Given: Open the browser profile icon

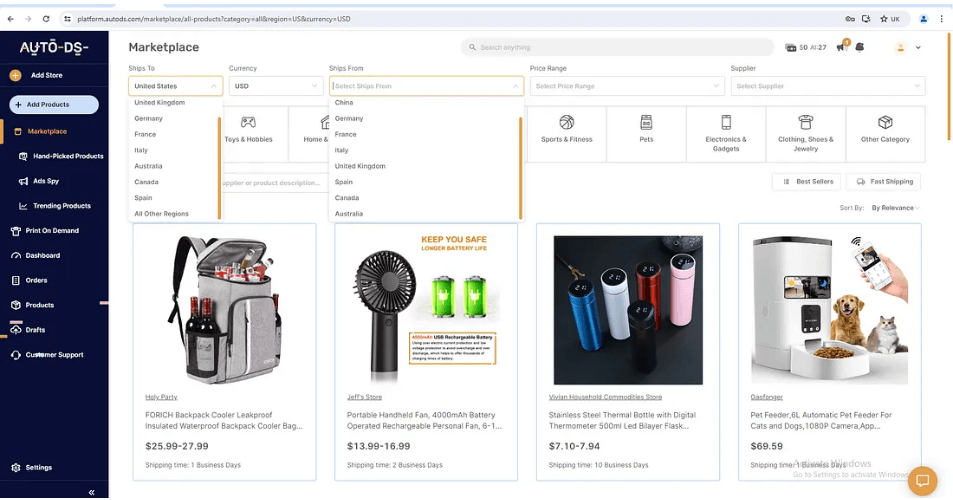Looking at the screenshot, I should 923,19.
